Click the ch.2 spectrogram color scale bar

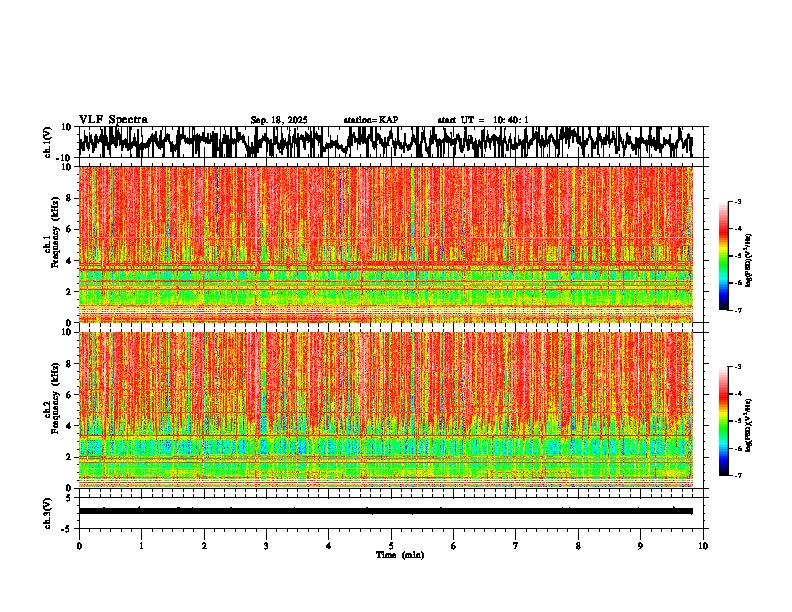coord(724,421)
